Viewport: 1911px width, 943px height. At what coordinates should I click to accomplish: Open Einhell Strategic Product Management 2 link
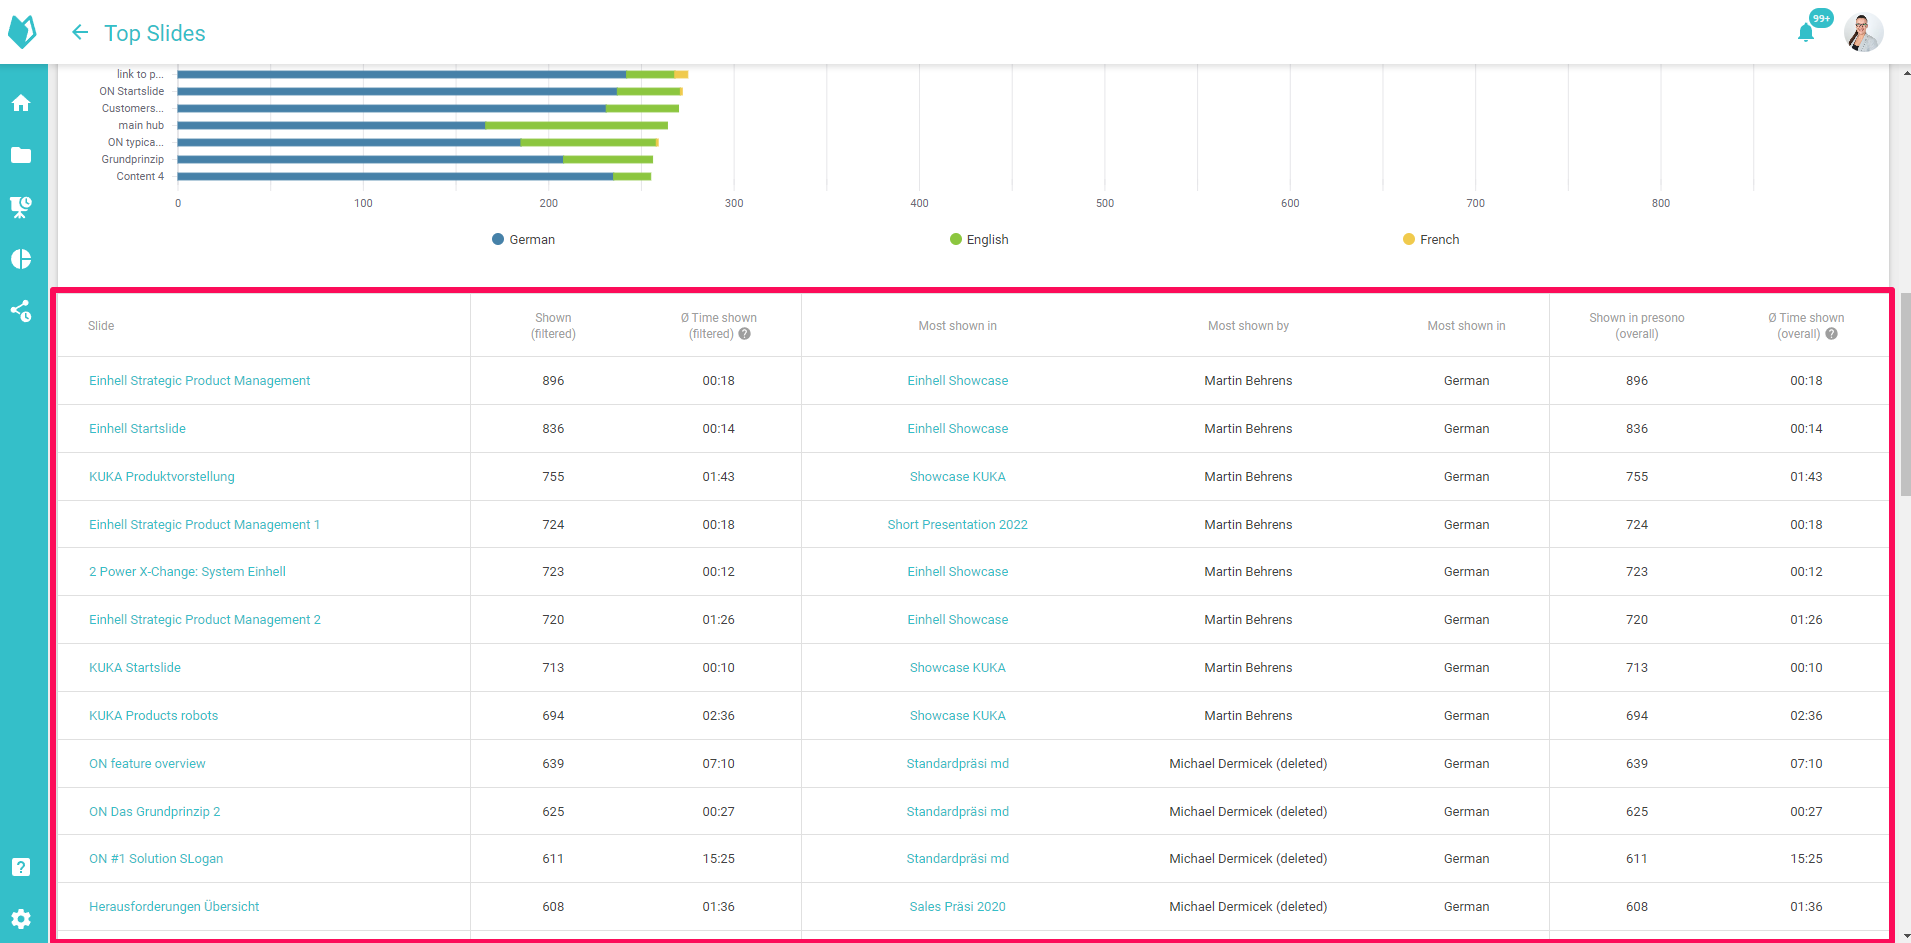[x=205, y=620]
